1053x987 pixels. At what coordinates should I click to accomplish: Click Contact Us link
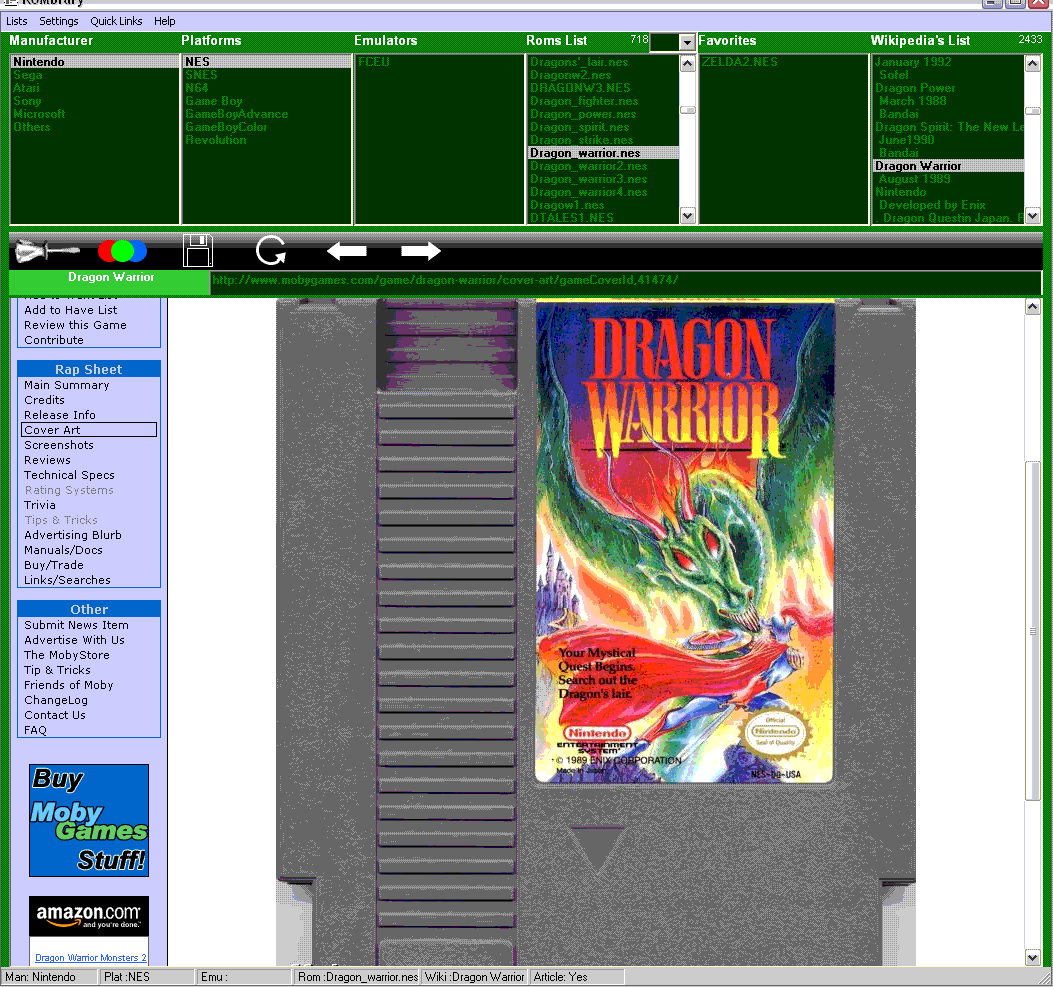pyautogui.click(x=54, y=715)
